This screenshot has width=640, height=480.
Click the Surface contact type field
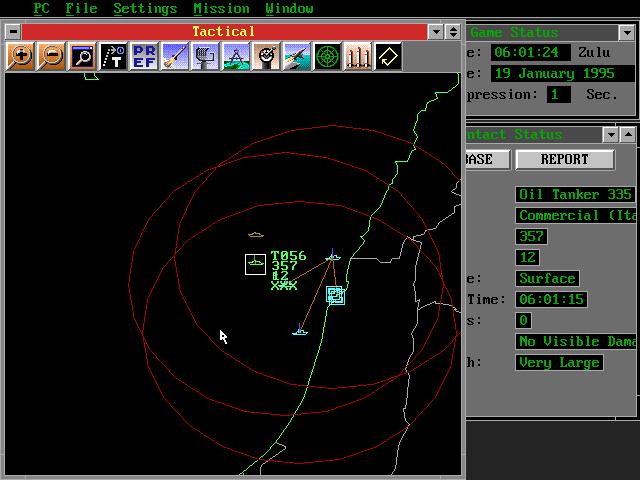point(547,278)
